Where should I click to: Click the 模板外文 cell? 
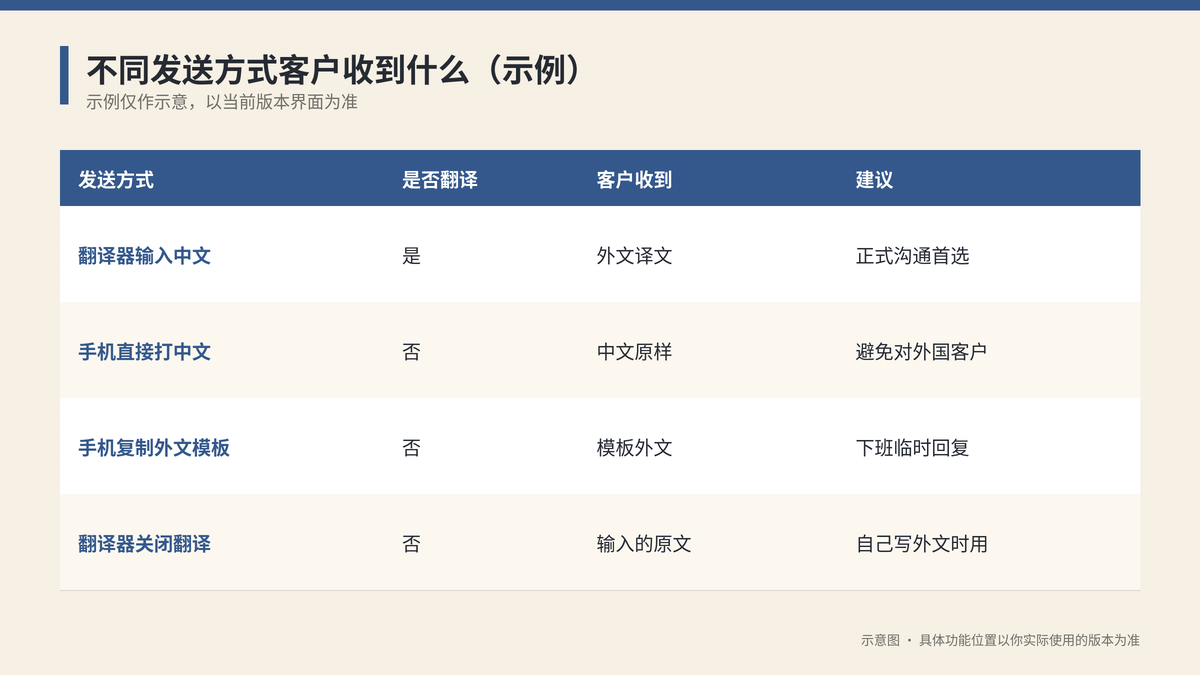pos(634,448)
